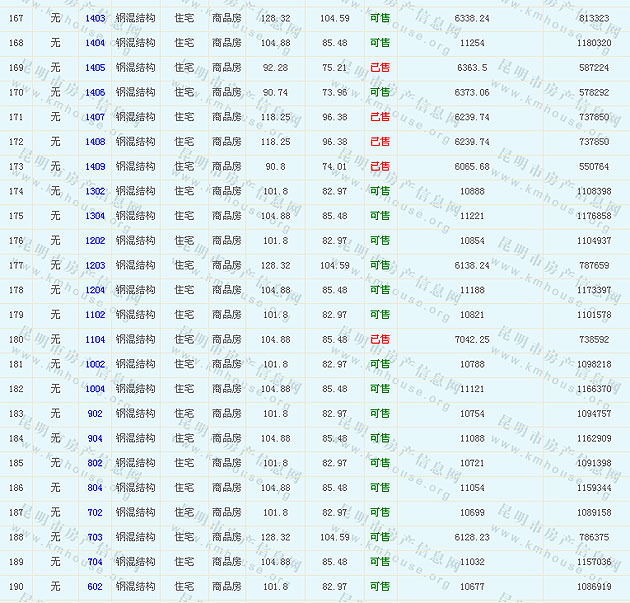Open unit 1304 link
The image size is (630, 603).
pos(95,216)
